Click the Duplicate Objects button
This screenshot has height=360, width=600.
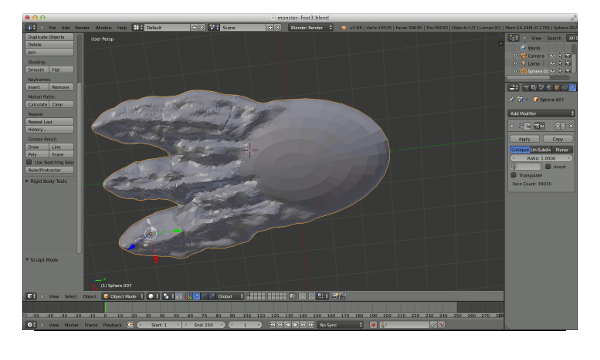(x=49, y=37)
